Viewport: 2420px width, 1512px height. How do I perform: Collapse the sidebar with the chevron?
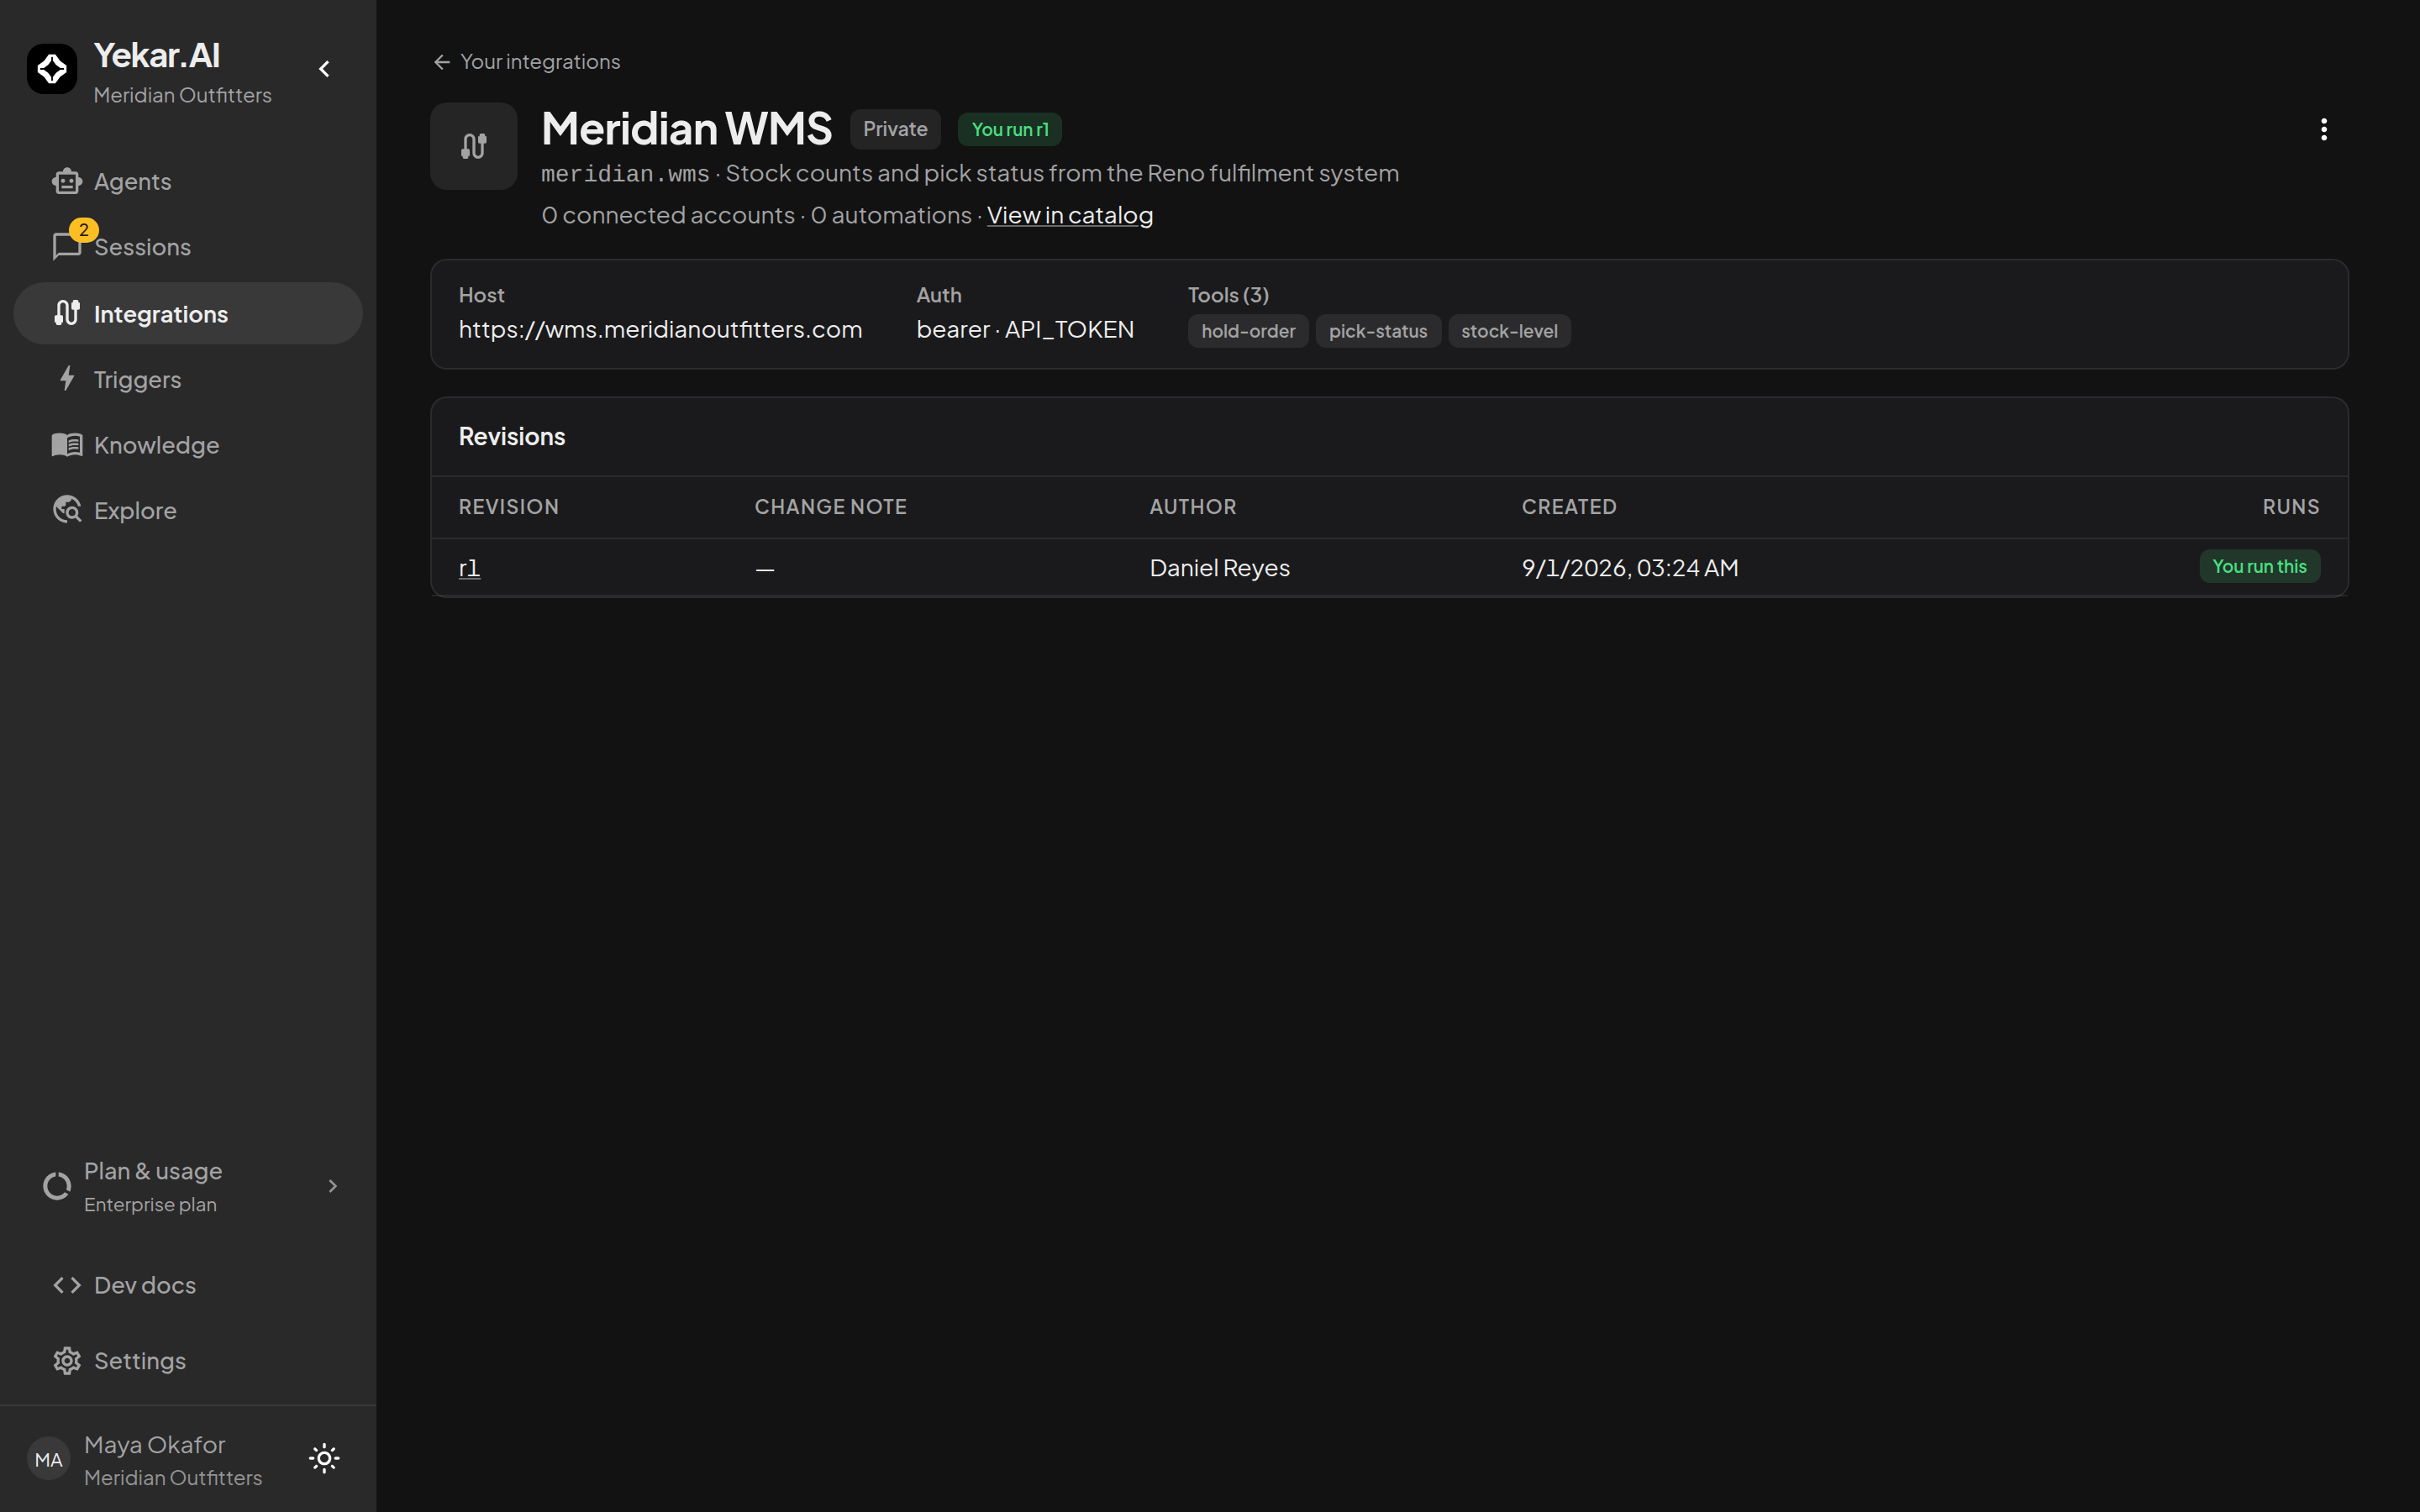(324, 69)
